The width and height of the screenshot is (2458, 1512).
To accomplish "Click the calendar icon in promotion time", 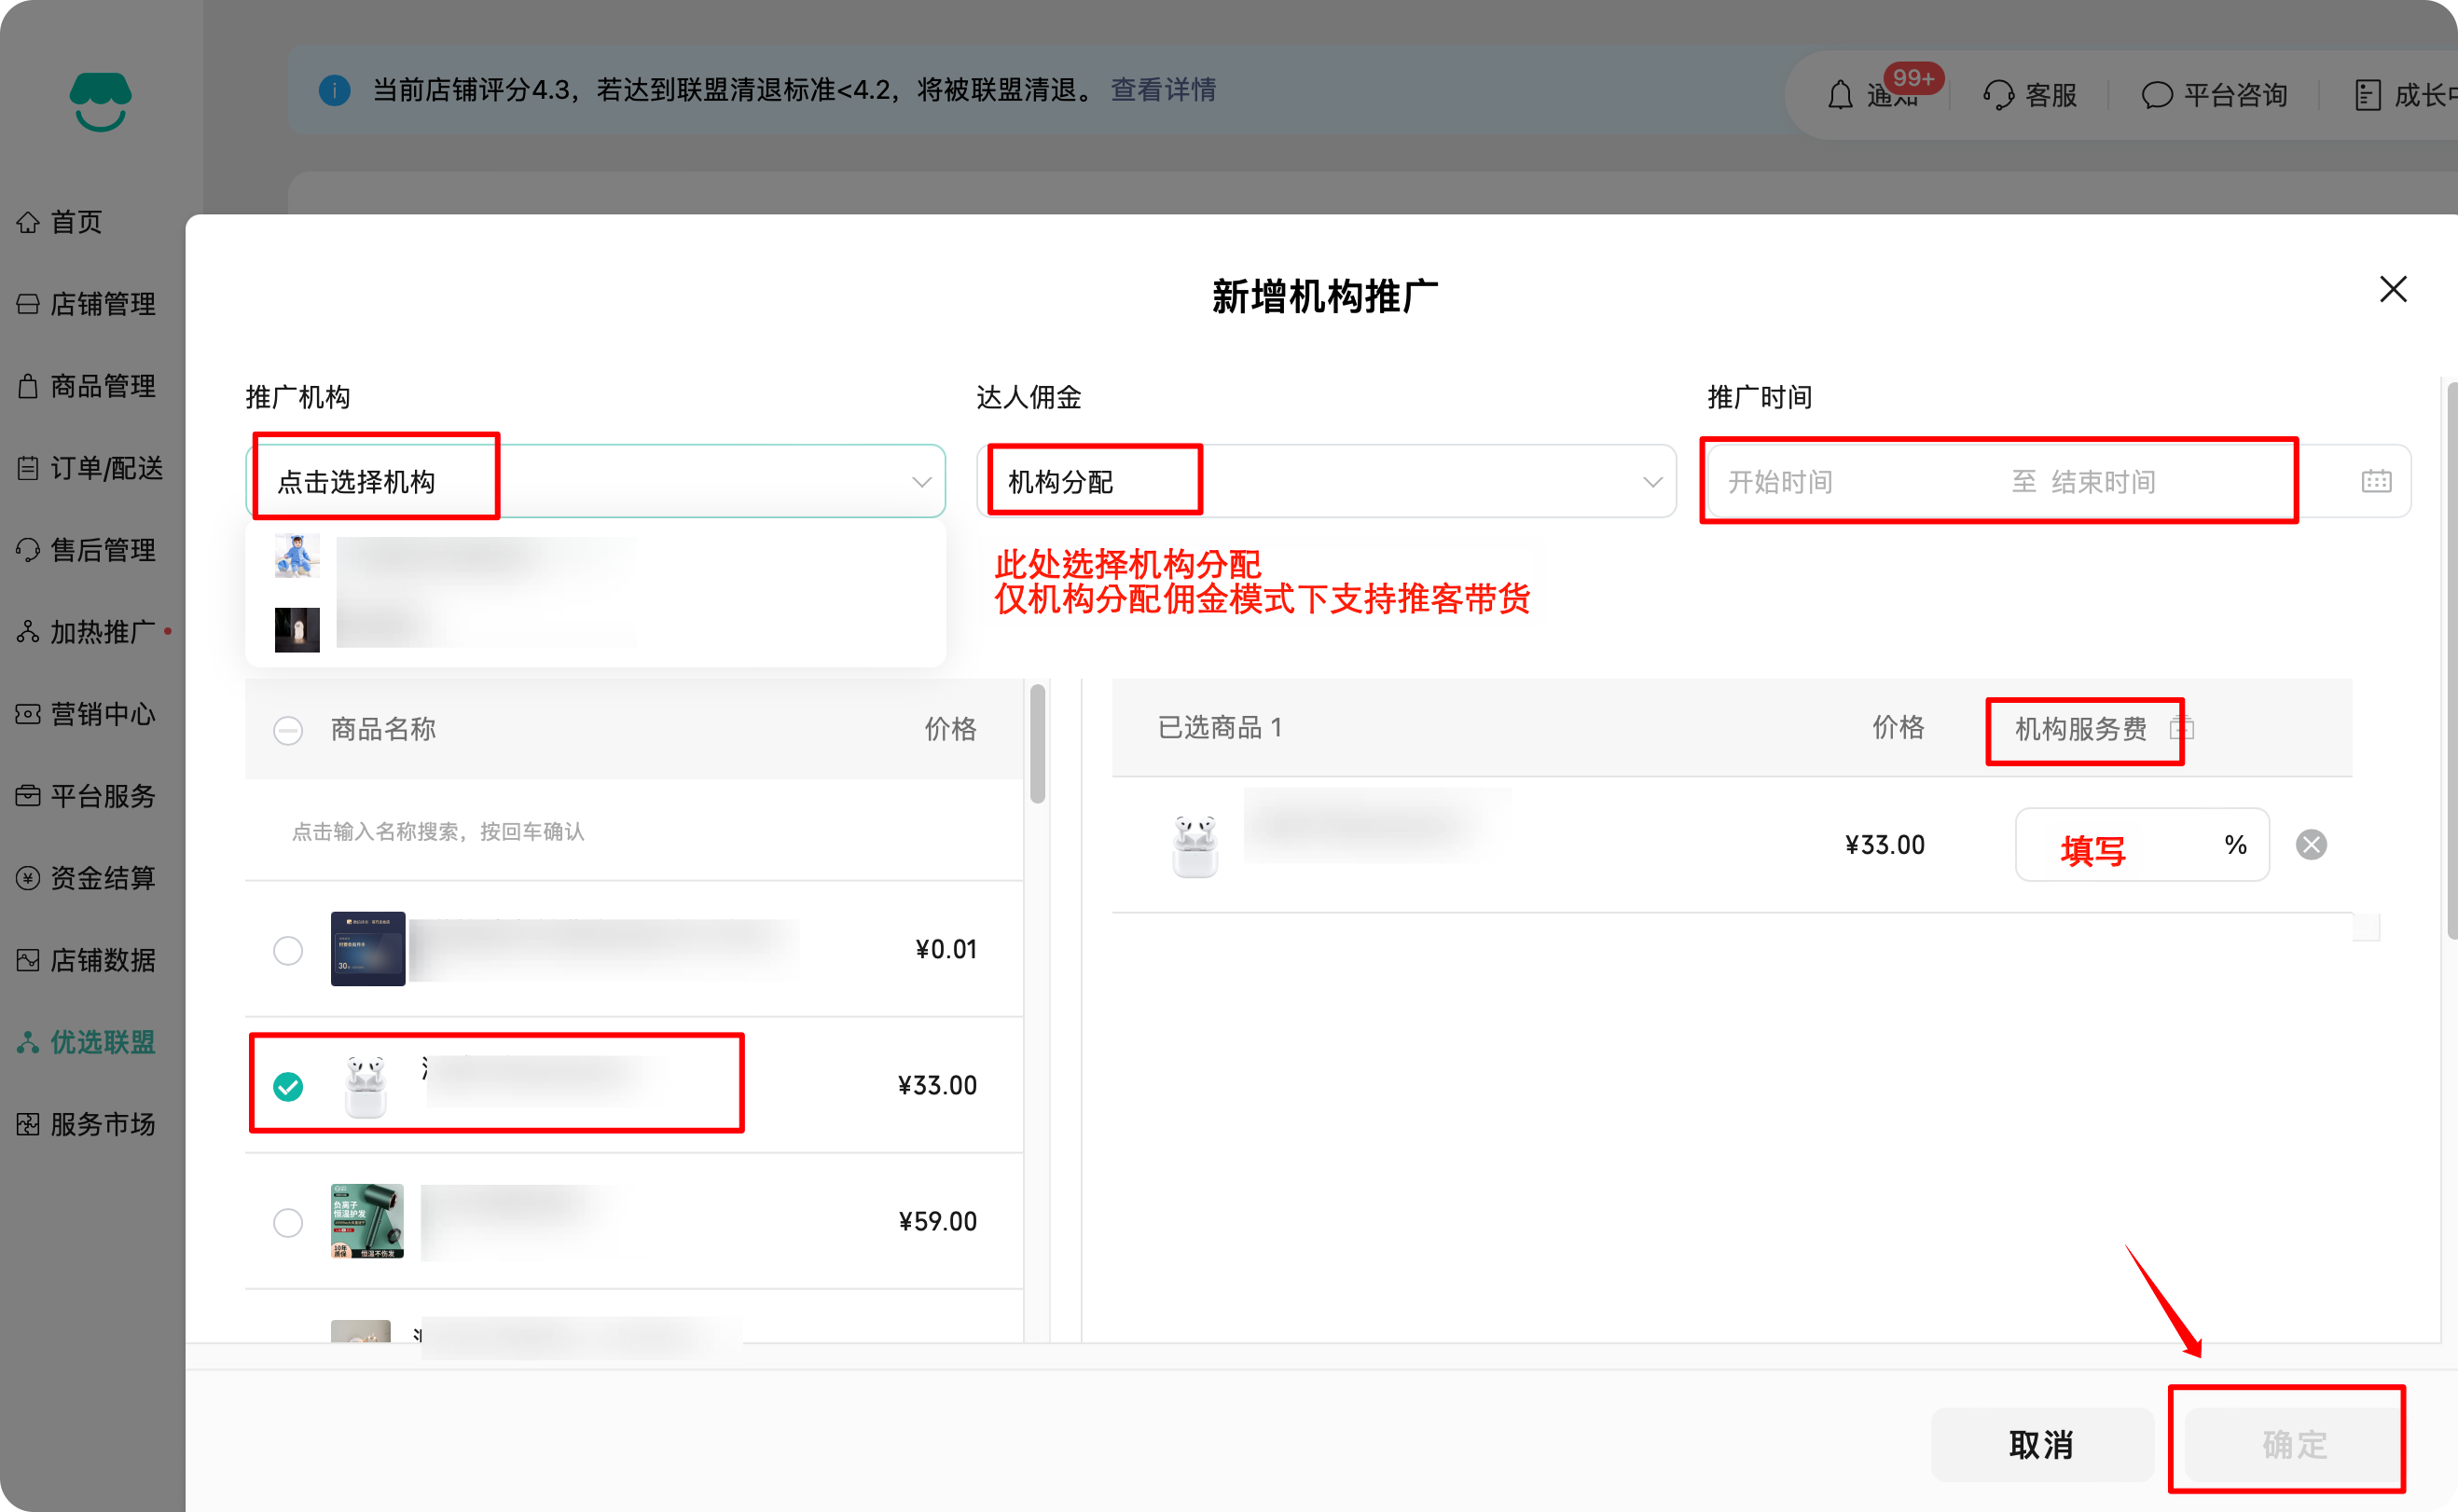I will click(x=2376, y=481).
